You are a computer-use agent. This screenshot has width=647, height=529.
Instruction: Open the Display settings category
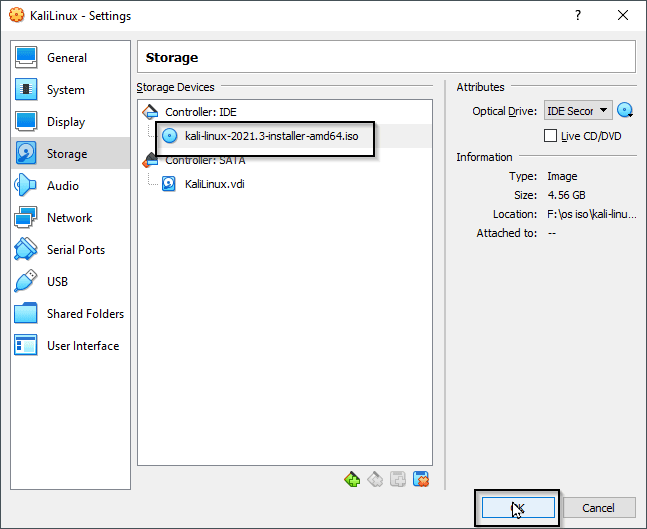click(70, 121)
